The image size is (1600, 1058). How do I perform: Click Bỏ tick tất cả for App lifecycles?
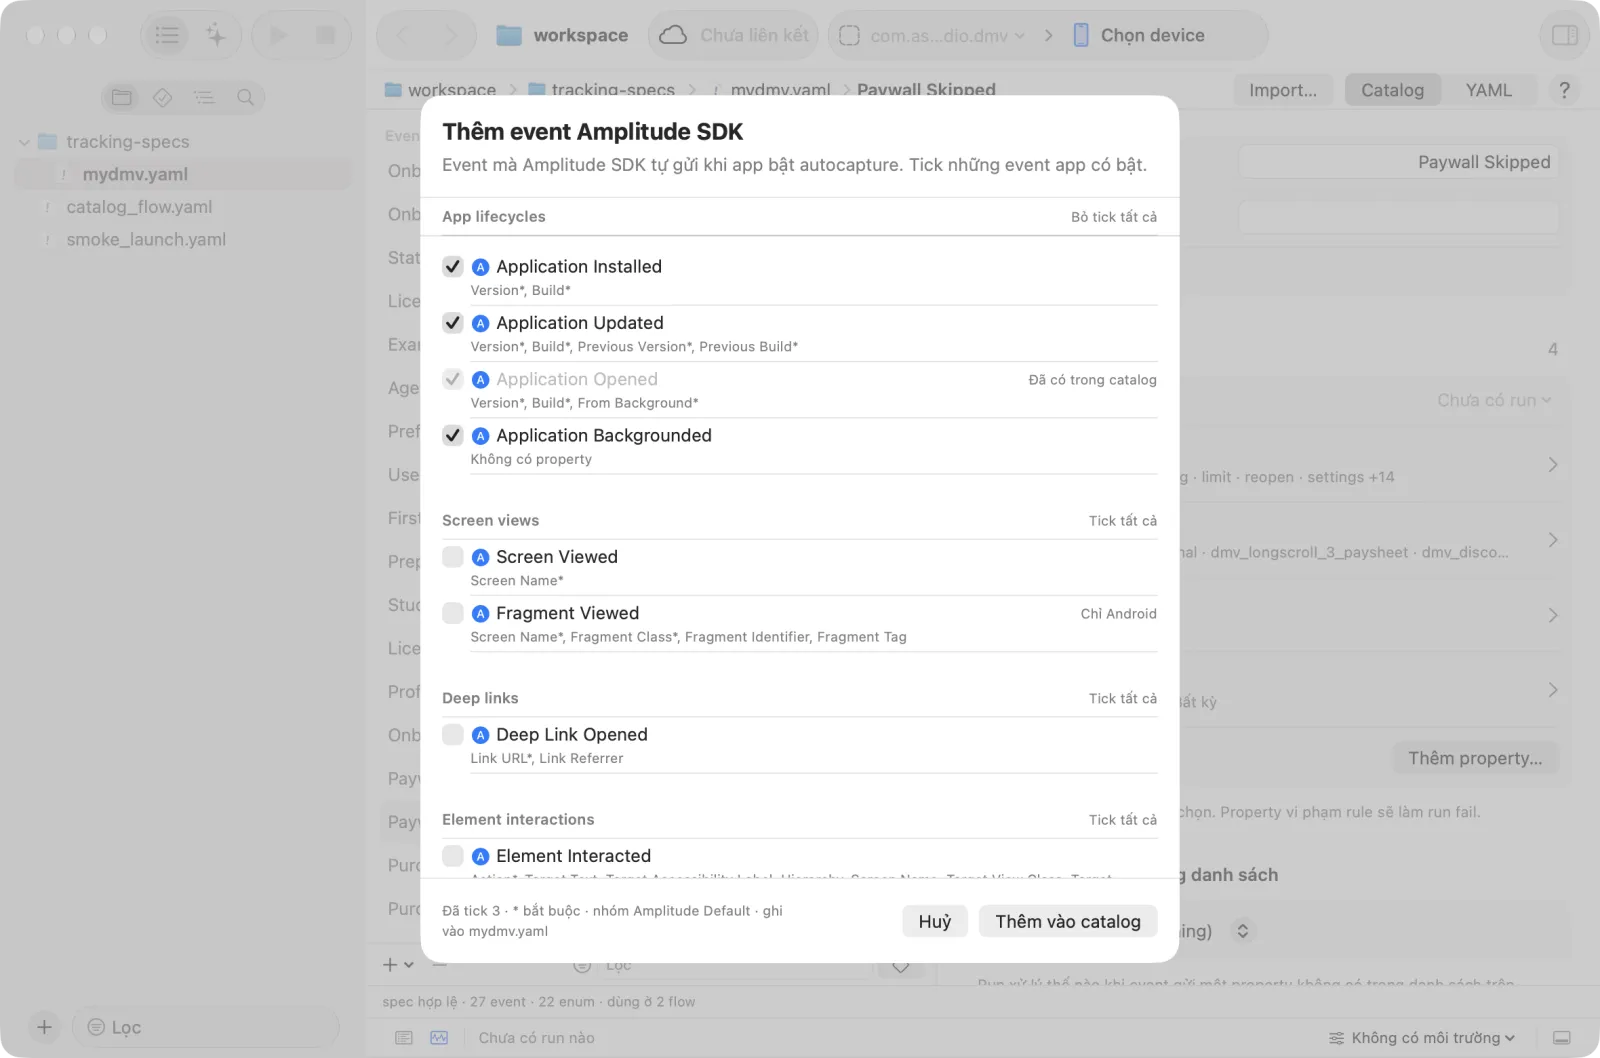tap(1114, 217)
